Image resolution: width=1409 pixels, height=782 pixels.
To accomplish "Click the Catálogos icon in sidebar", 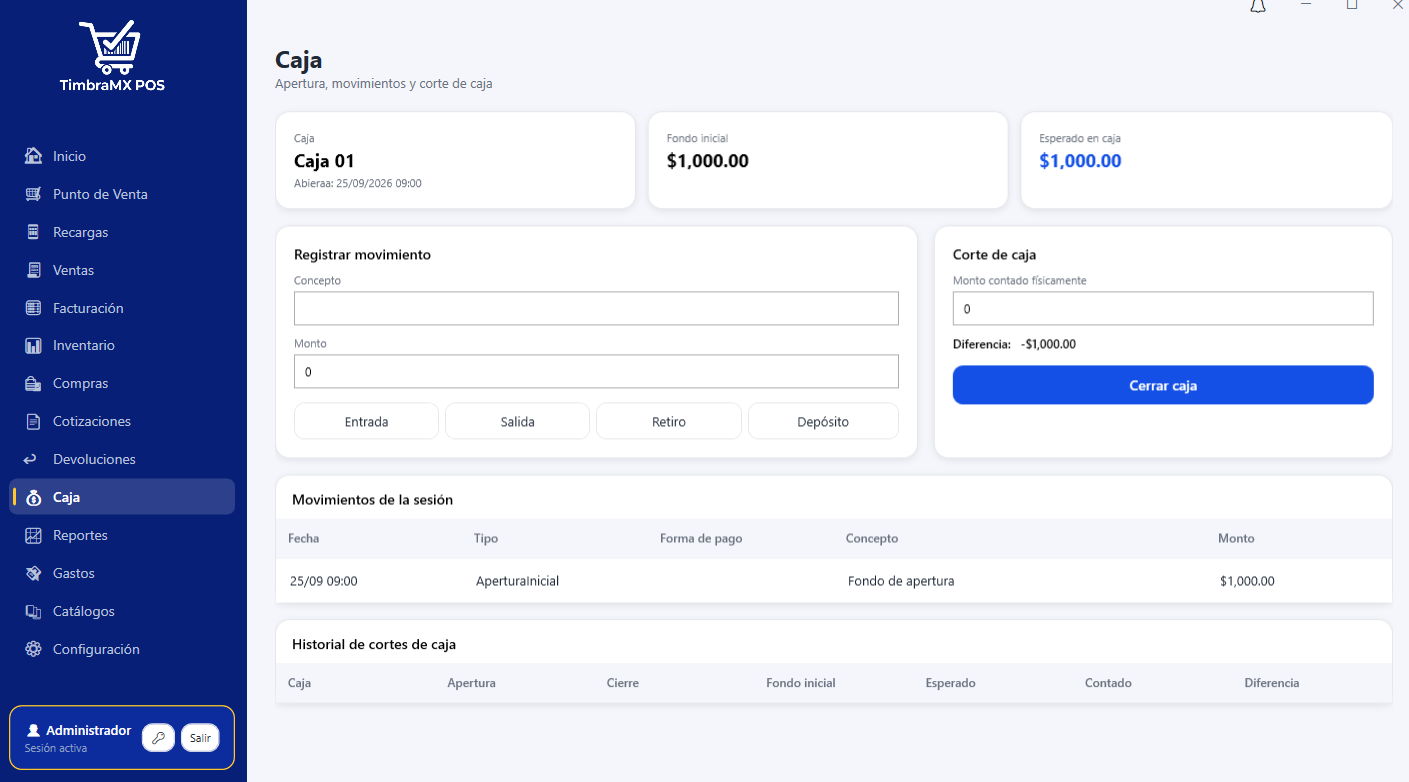I will 33,611.
